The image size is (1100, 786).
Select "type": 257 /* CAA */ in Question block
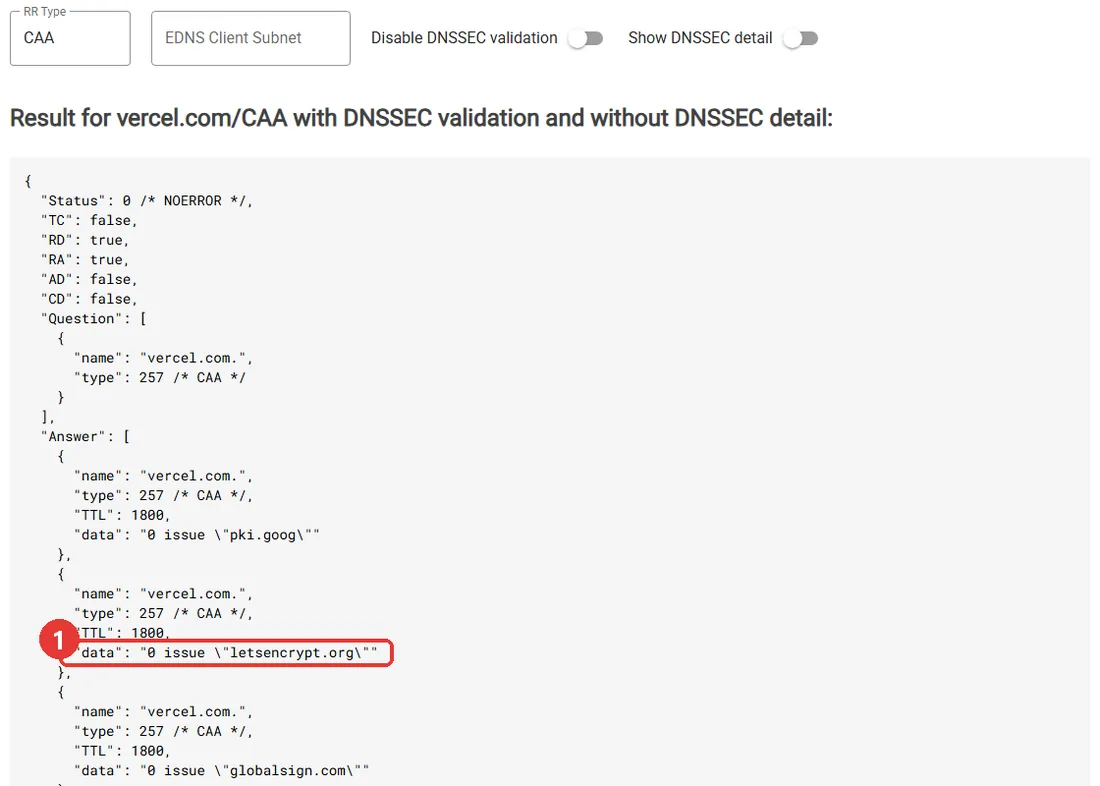point(160,378)
